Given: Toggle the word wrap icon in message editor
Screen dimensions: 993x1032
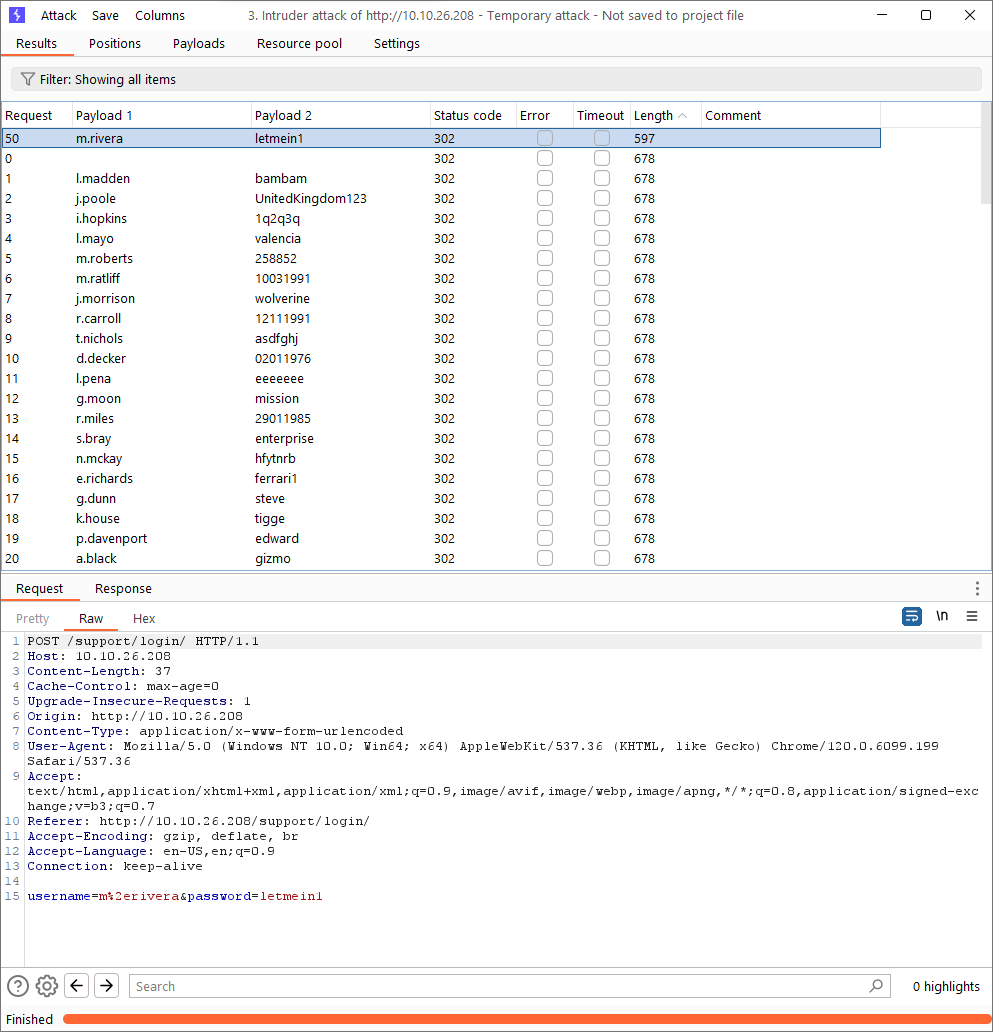Looking at the screenshot, I should pos(911,617).
